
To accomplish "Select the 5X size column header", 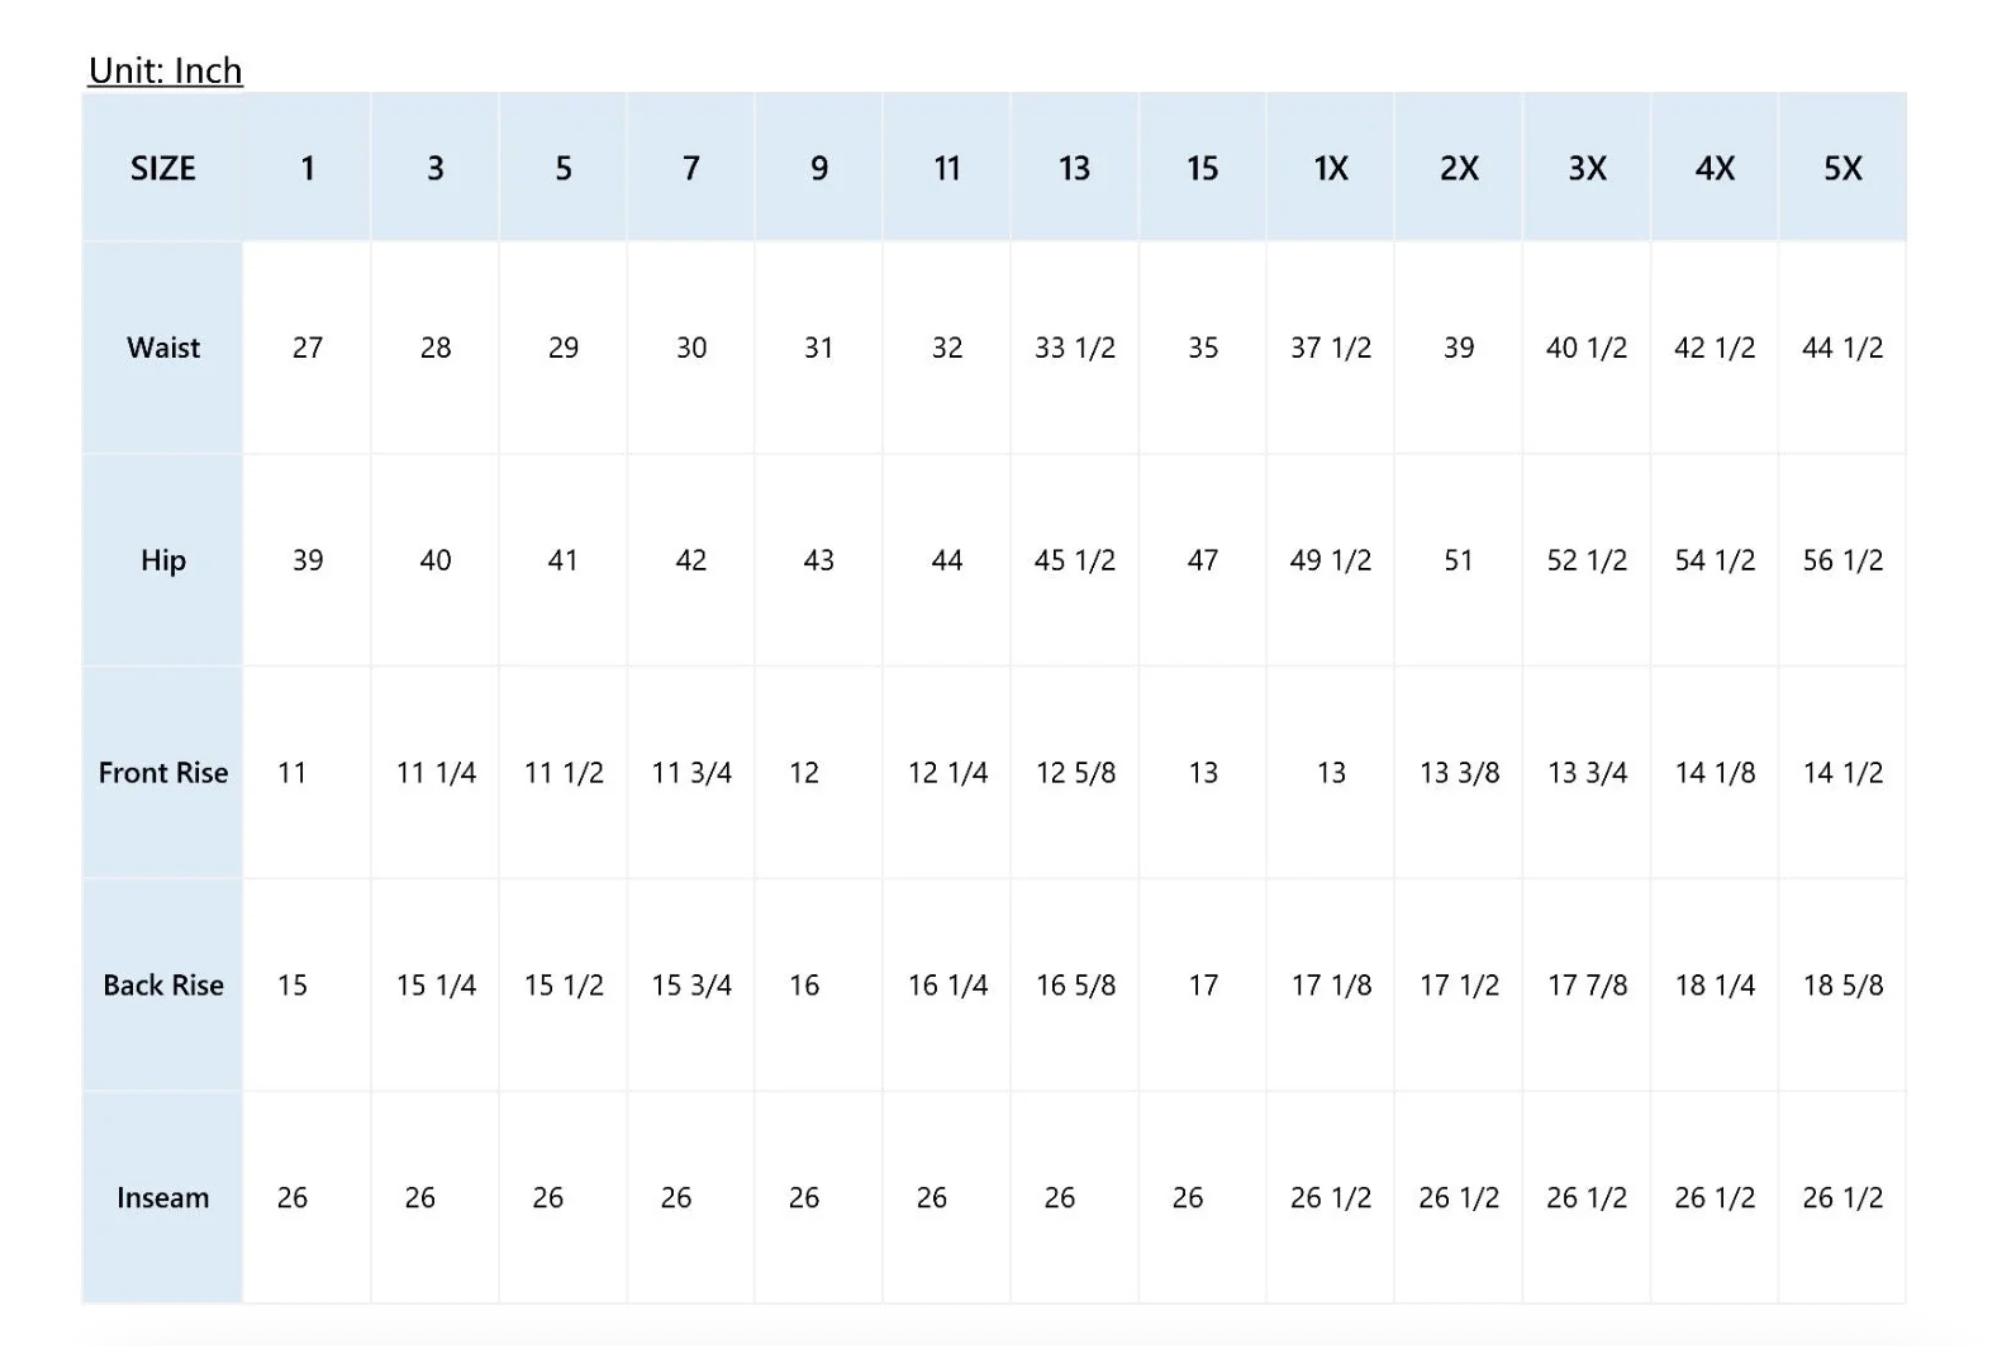I will click(1842, 168).
